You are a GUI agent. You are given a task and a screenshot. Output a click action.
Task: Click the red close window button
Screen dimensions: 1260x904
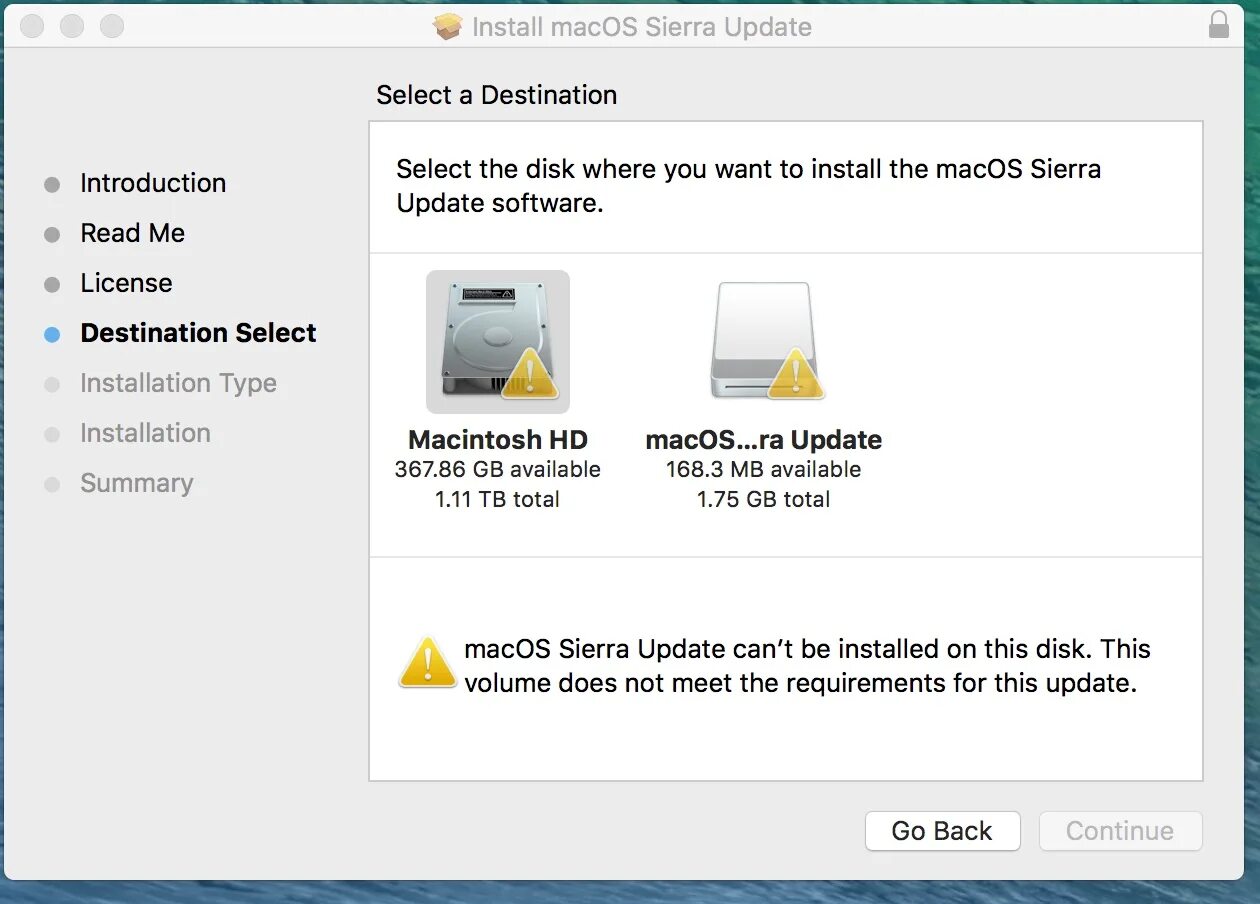pyautogui.click(x=32, y=26)
